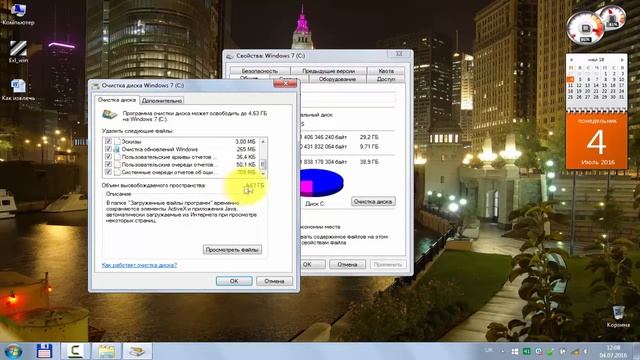The height and width of the screenshot is (360, 640).
Task: Open the Корзина recycle bin icon
Action: click(x=618, y=317)
